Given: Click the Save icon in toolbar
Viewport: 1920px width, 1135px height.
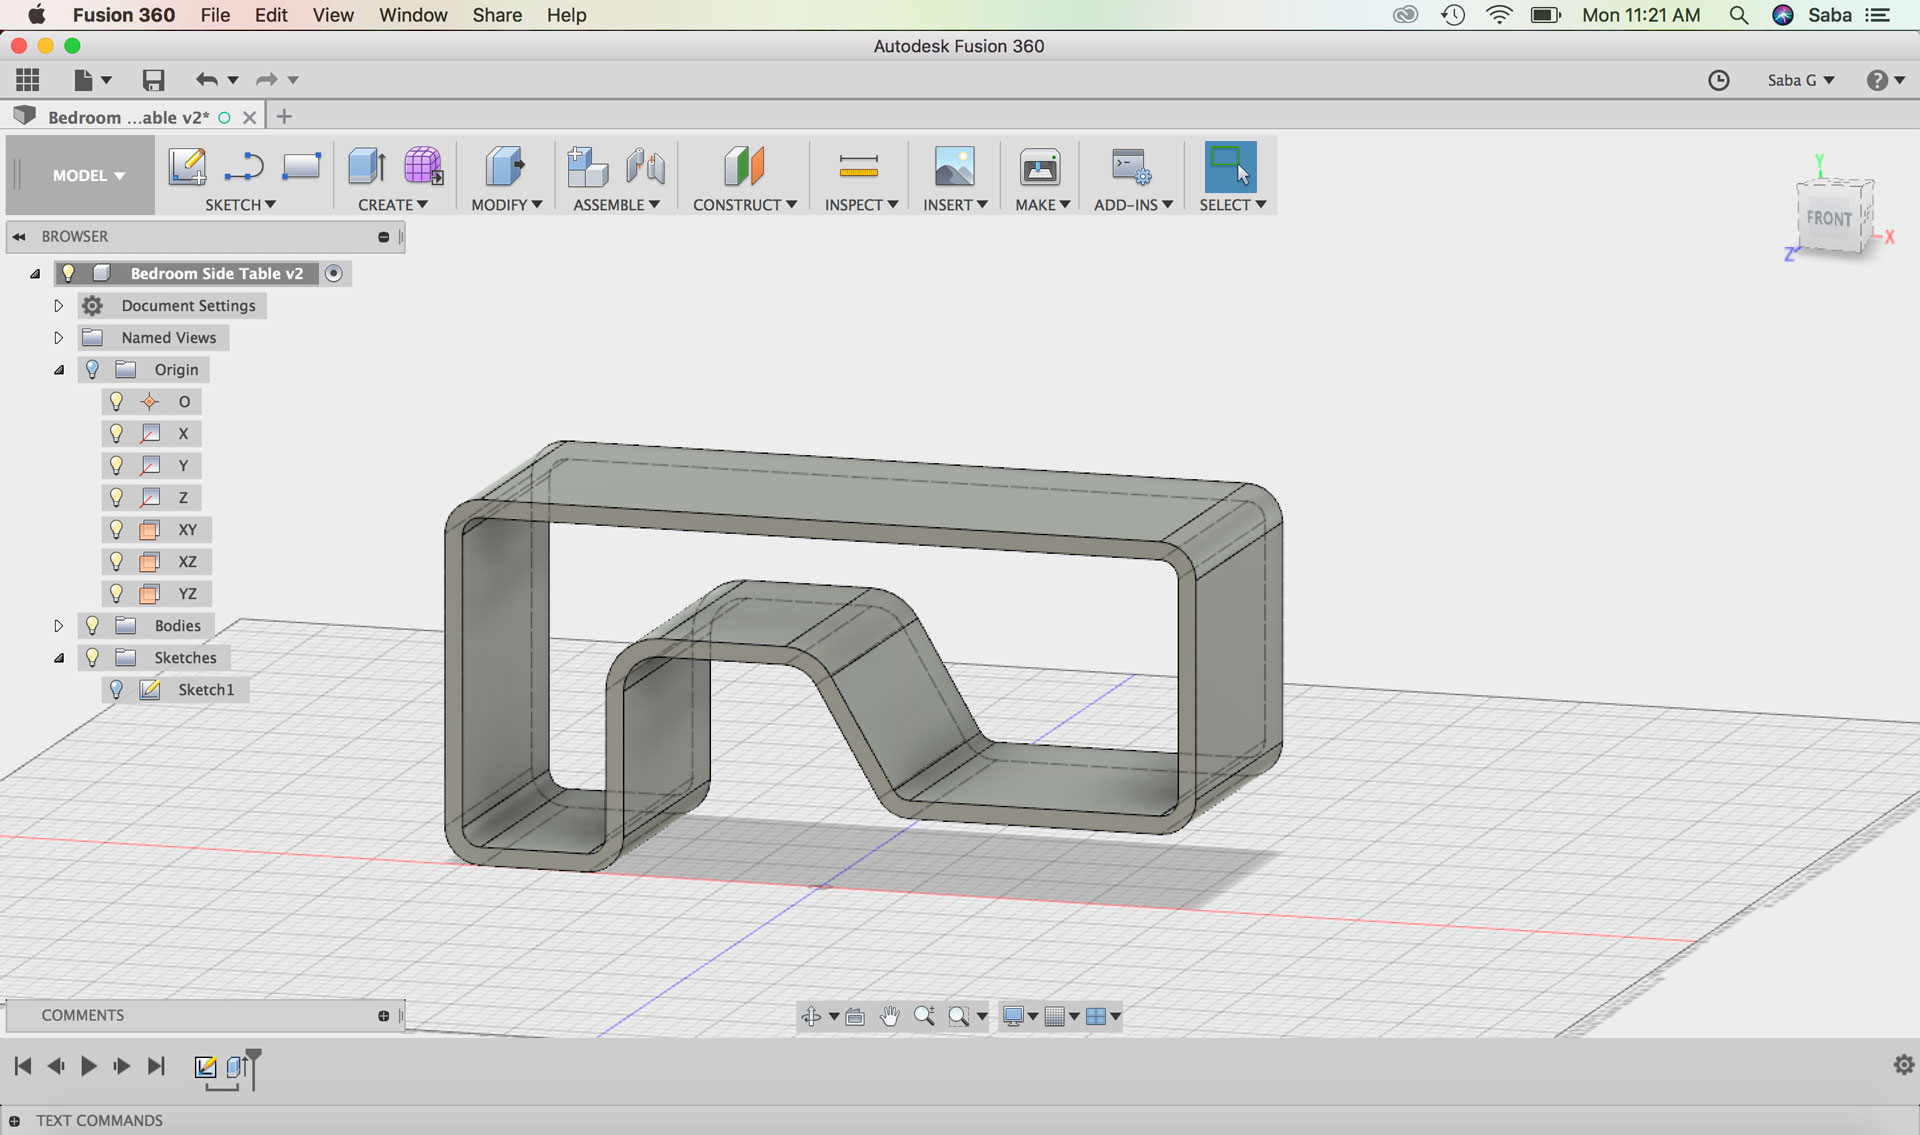Looking at the screenshot, I should (153, 80).
